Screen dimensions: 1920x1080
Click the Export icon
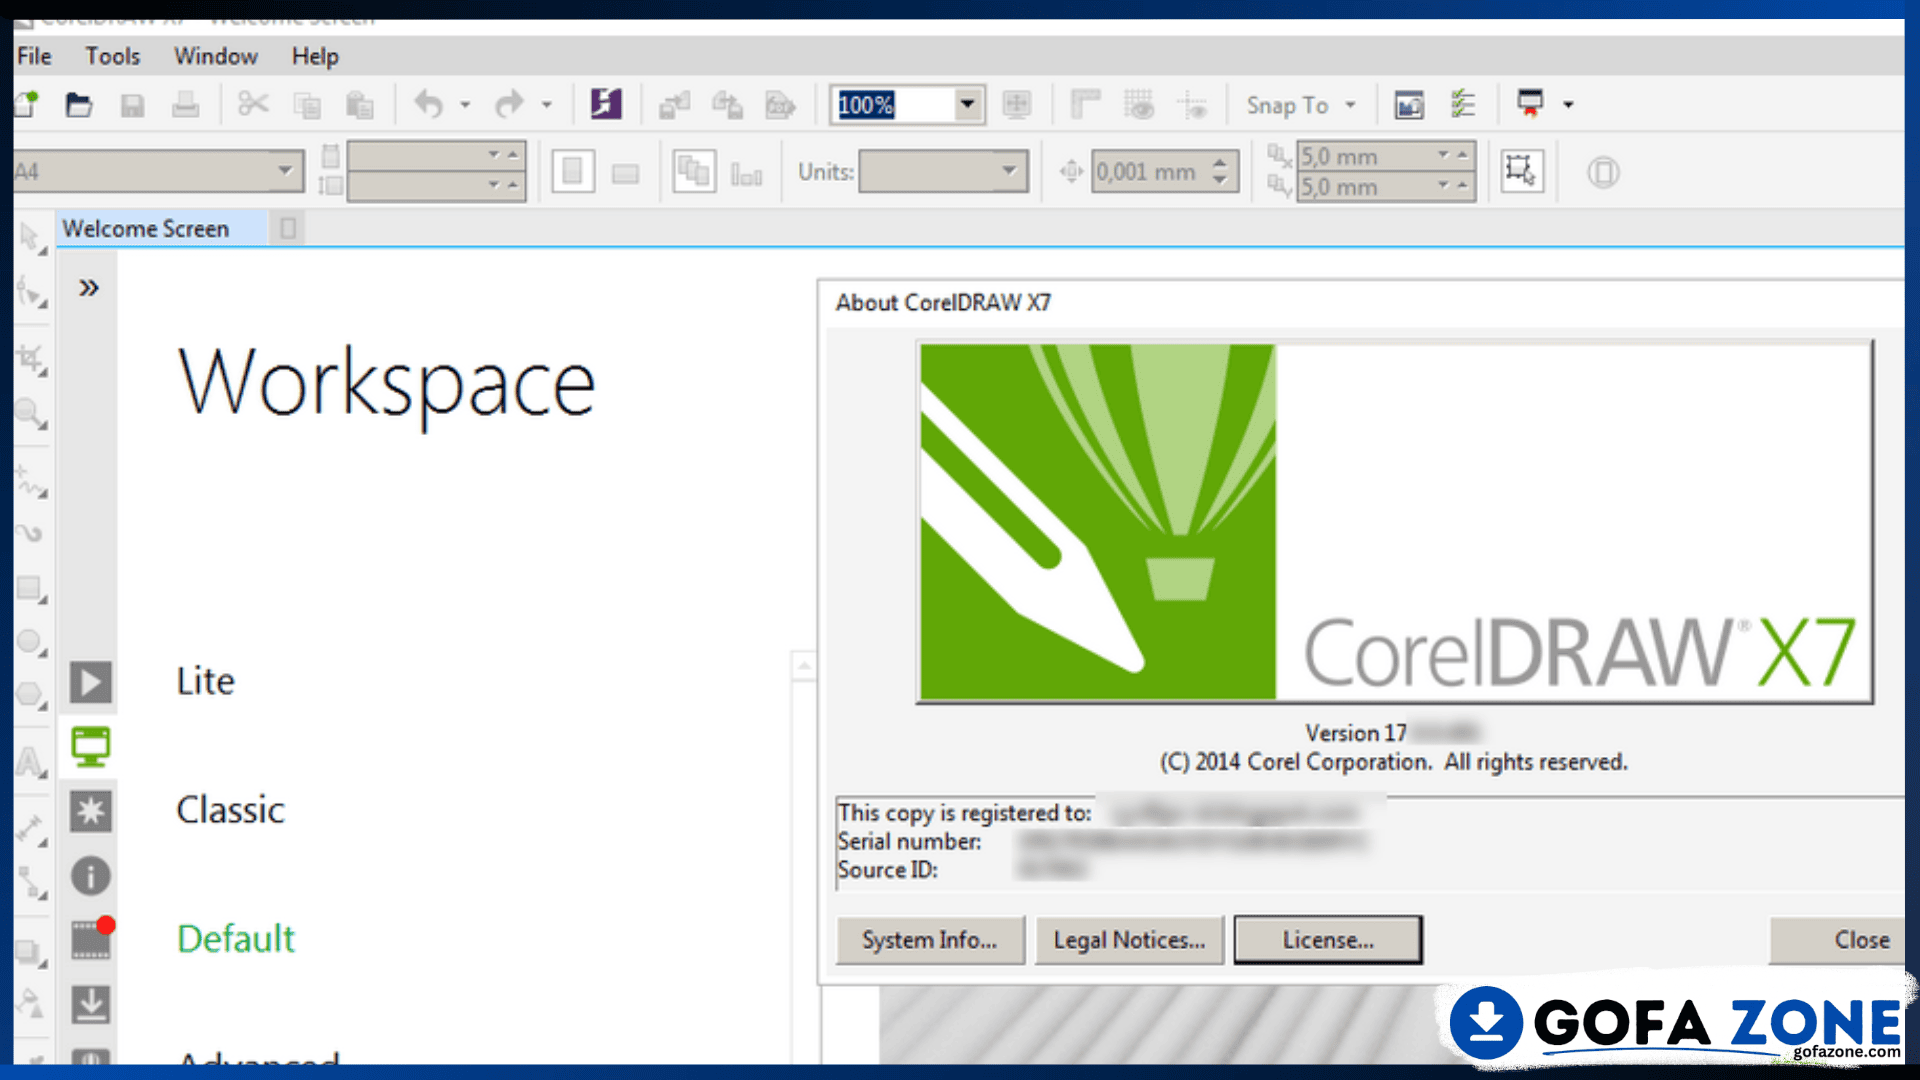click(727, 104)
